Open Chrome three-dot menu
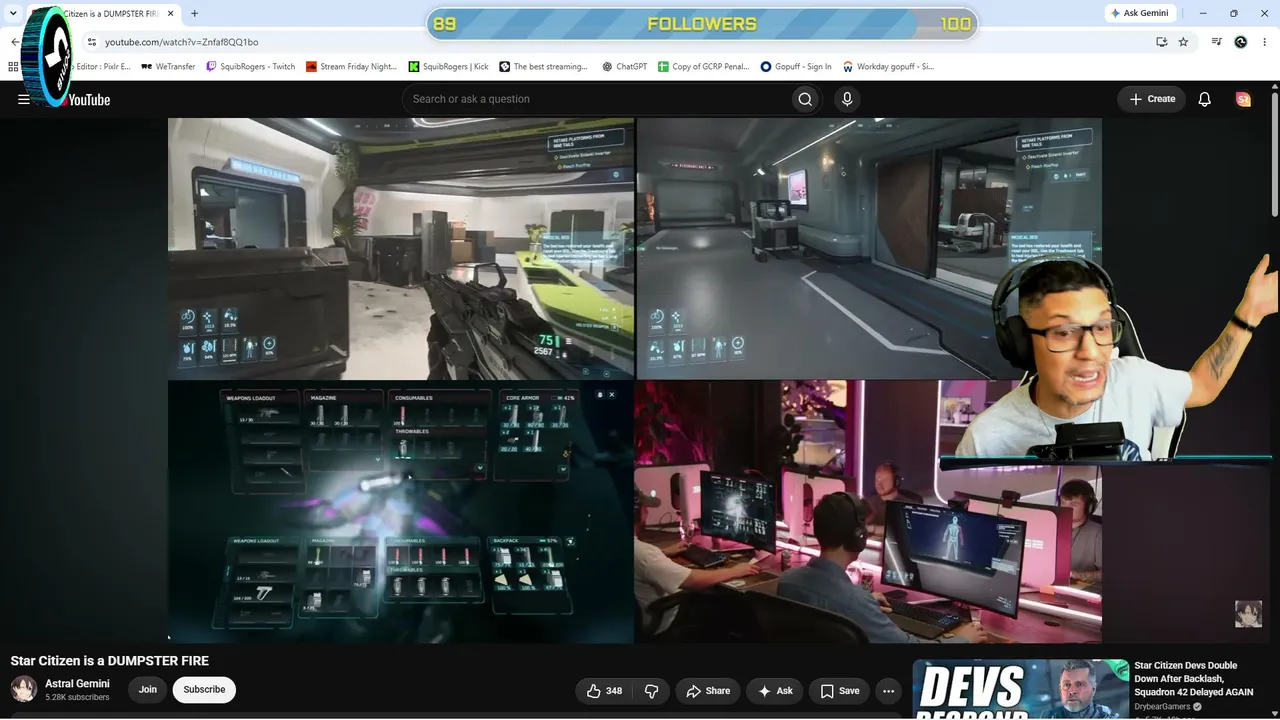Viewport: 1280px width, 720px height. tap(1264, 42)
